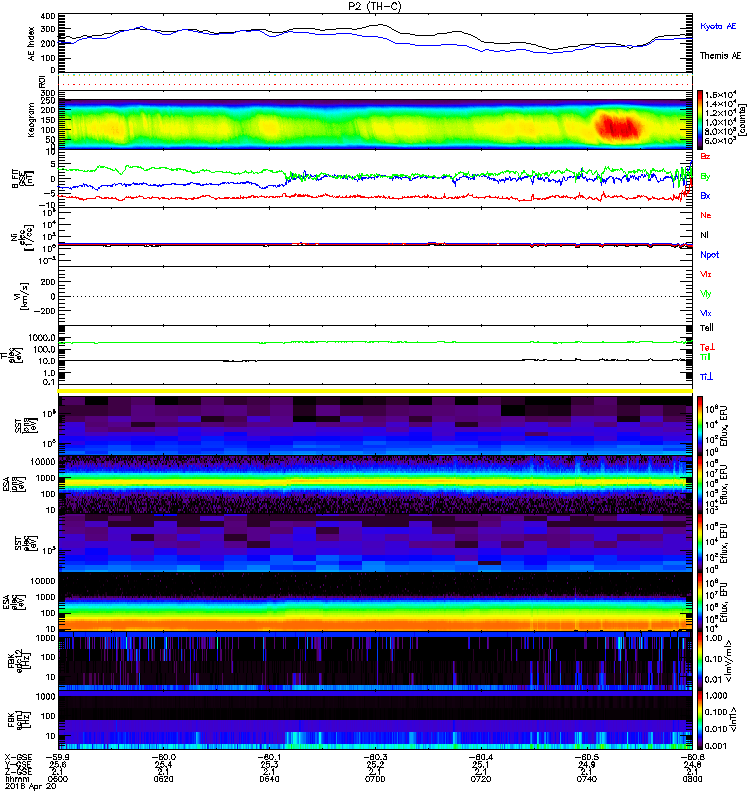The width and height of the screenshot is (750, 800).
Task: Click the X-GSE value -60.1
Action: pyautogui.click(x=269, y=757)
